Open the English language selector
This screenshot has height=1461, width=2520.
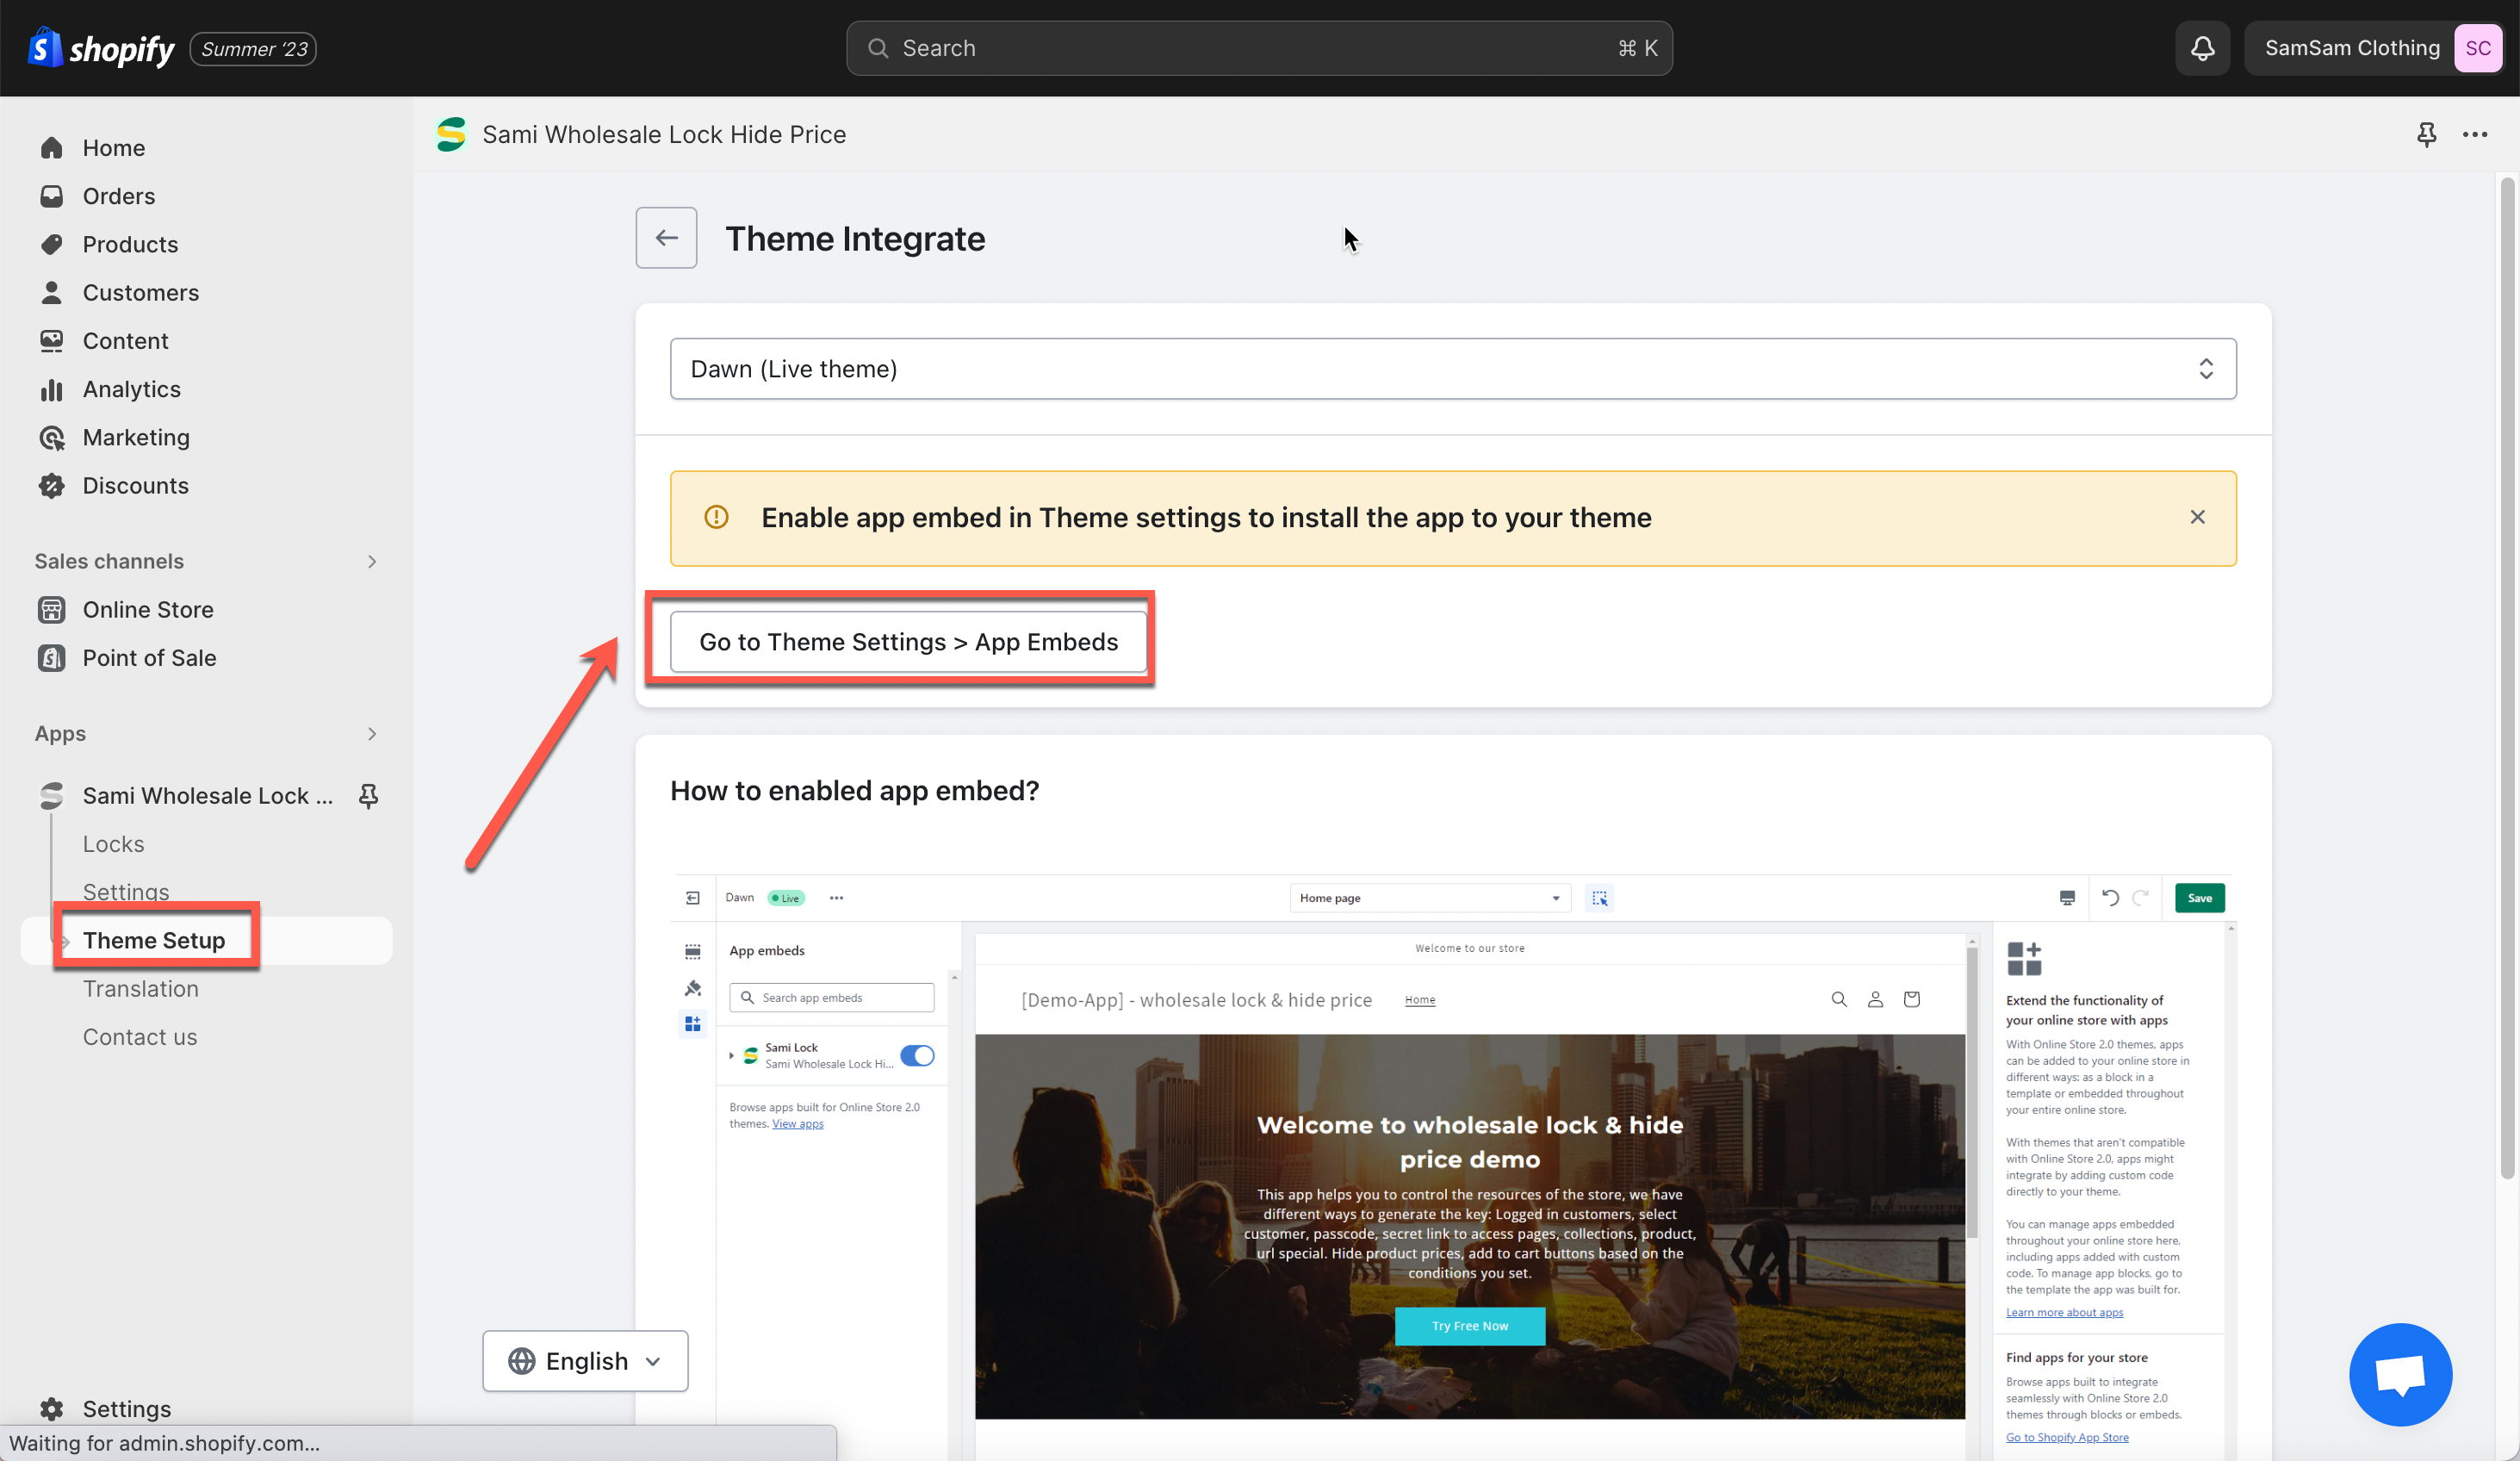click(x=585, y=1361)
